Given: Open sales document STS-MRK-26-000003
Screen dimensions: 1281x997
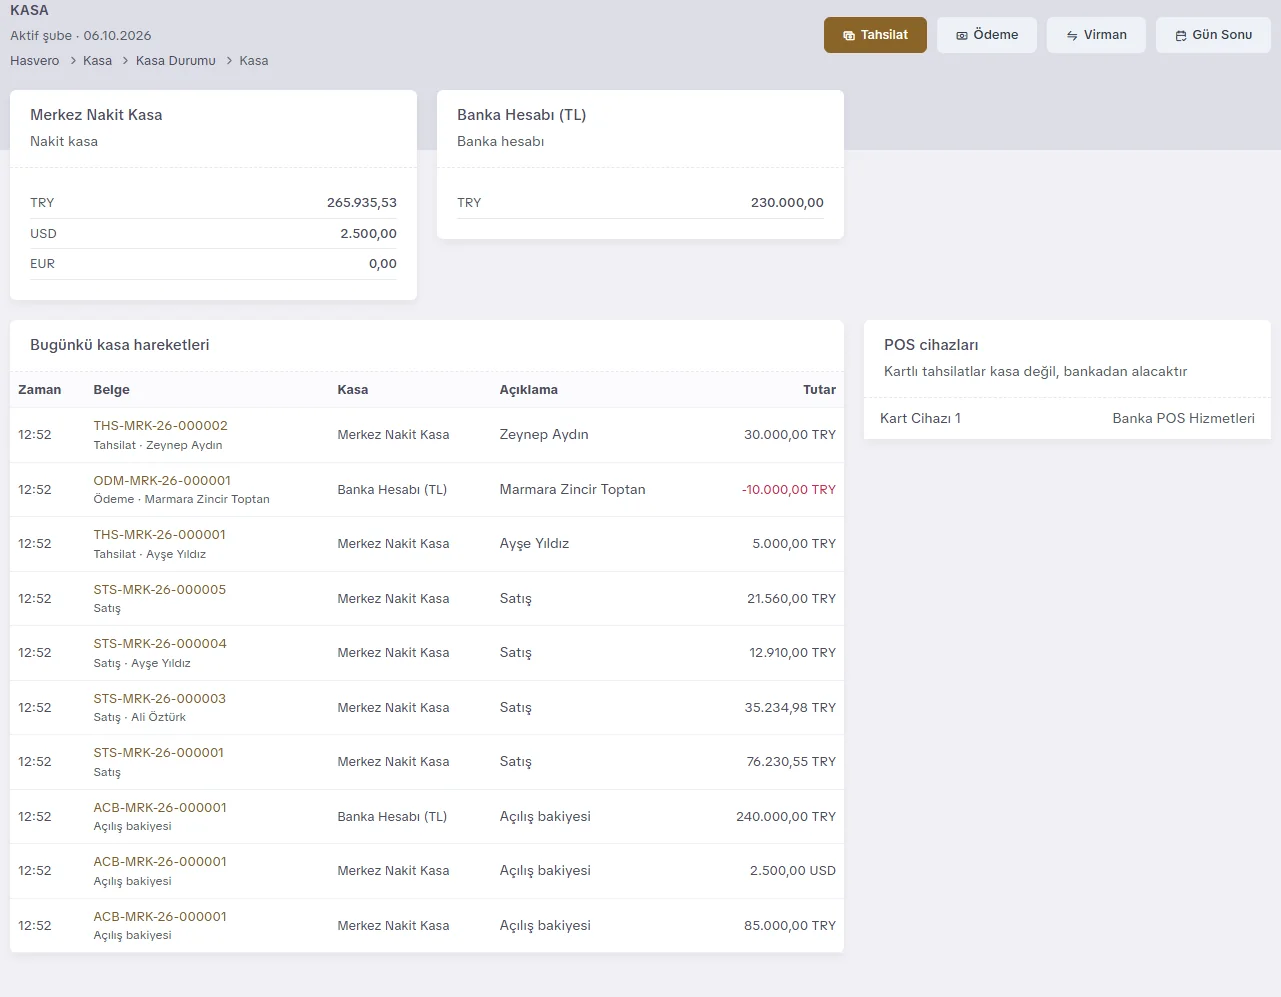Looking at the screenshot, I should coord(160,699).
